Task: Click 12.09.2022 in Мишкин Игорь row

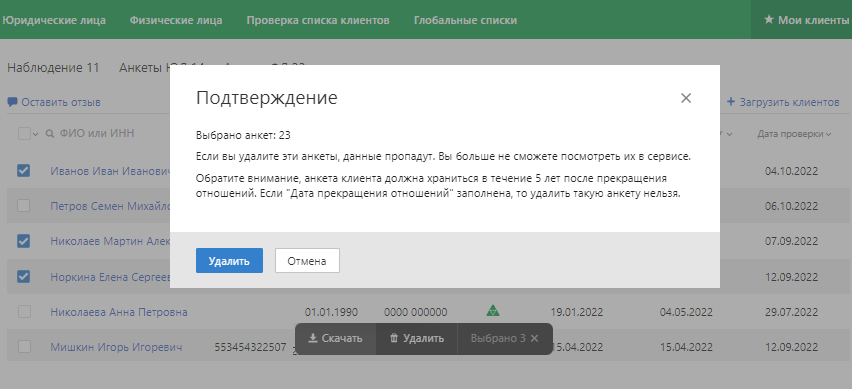Action: coord(791,347)
